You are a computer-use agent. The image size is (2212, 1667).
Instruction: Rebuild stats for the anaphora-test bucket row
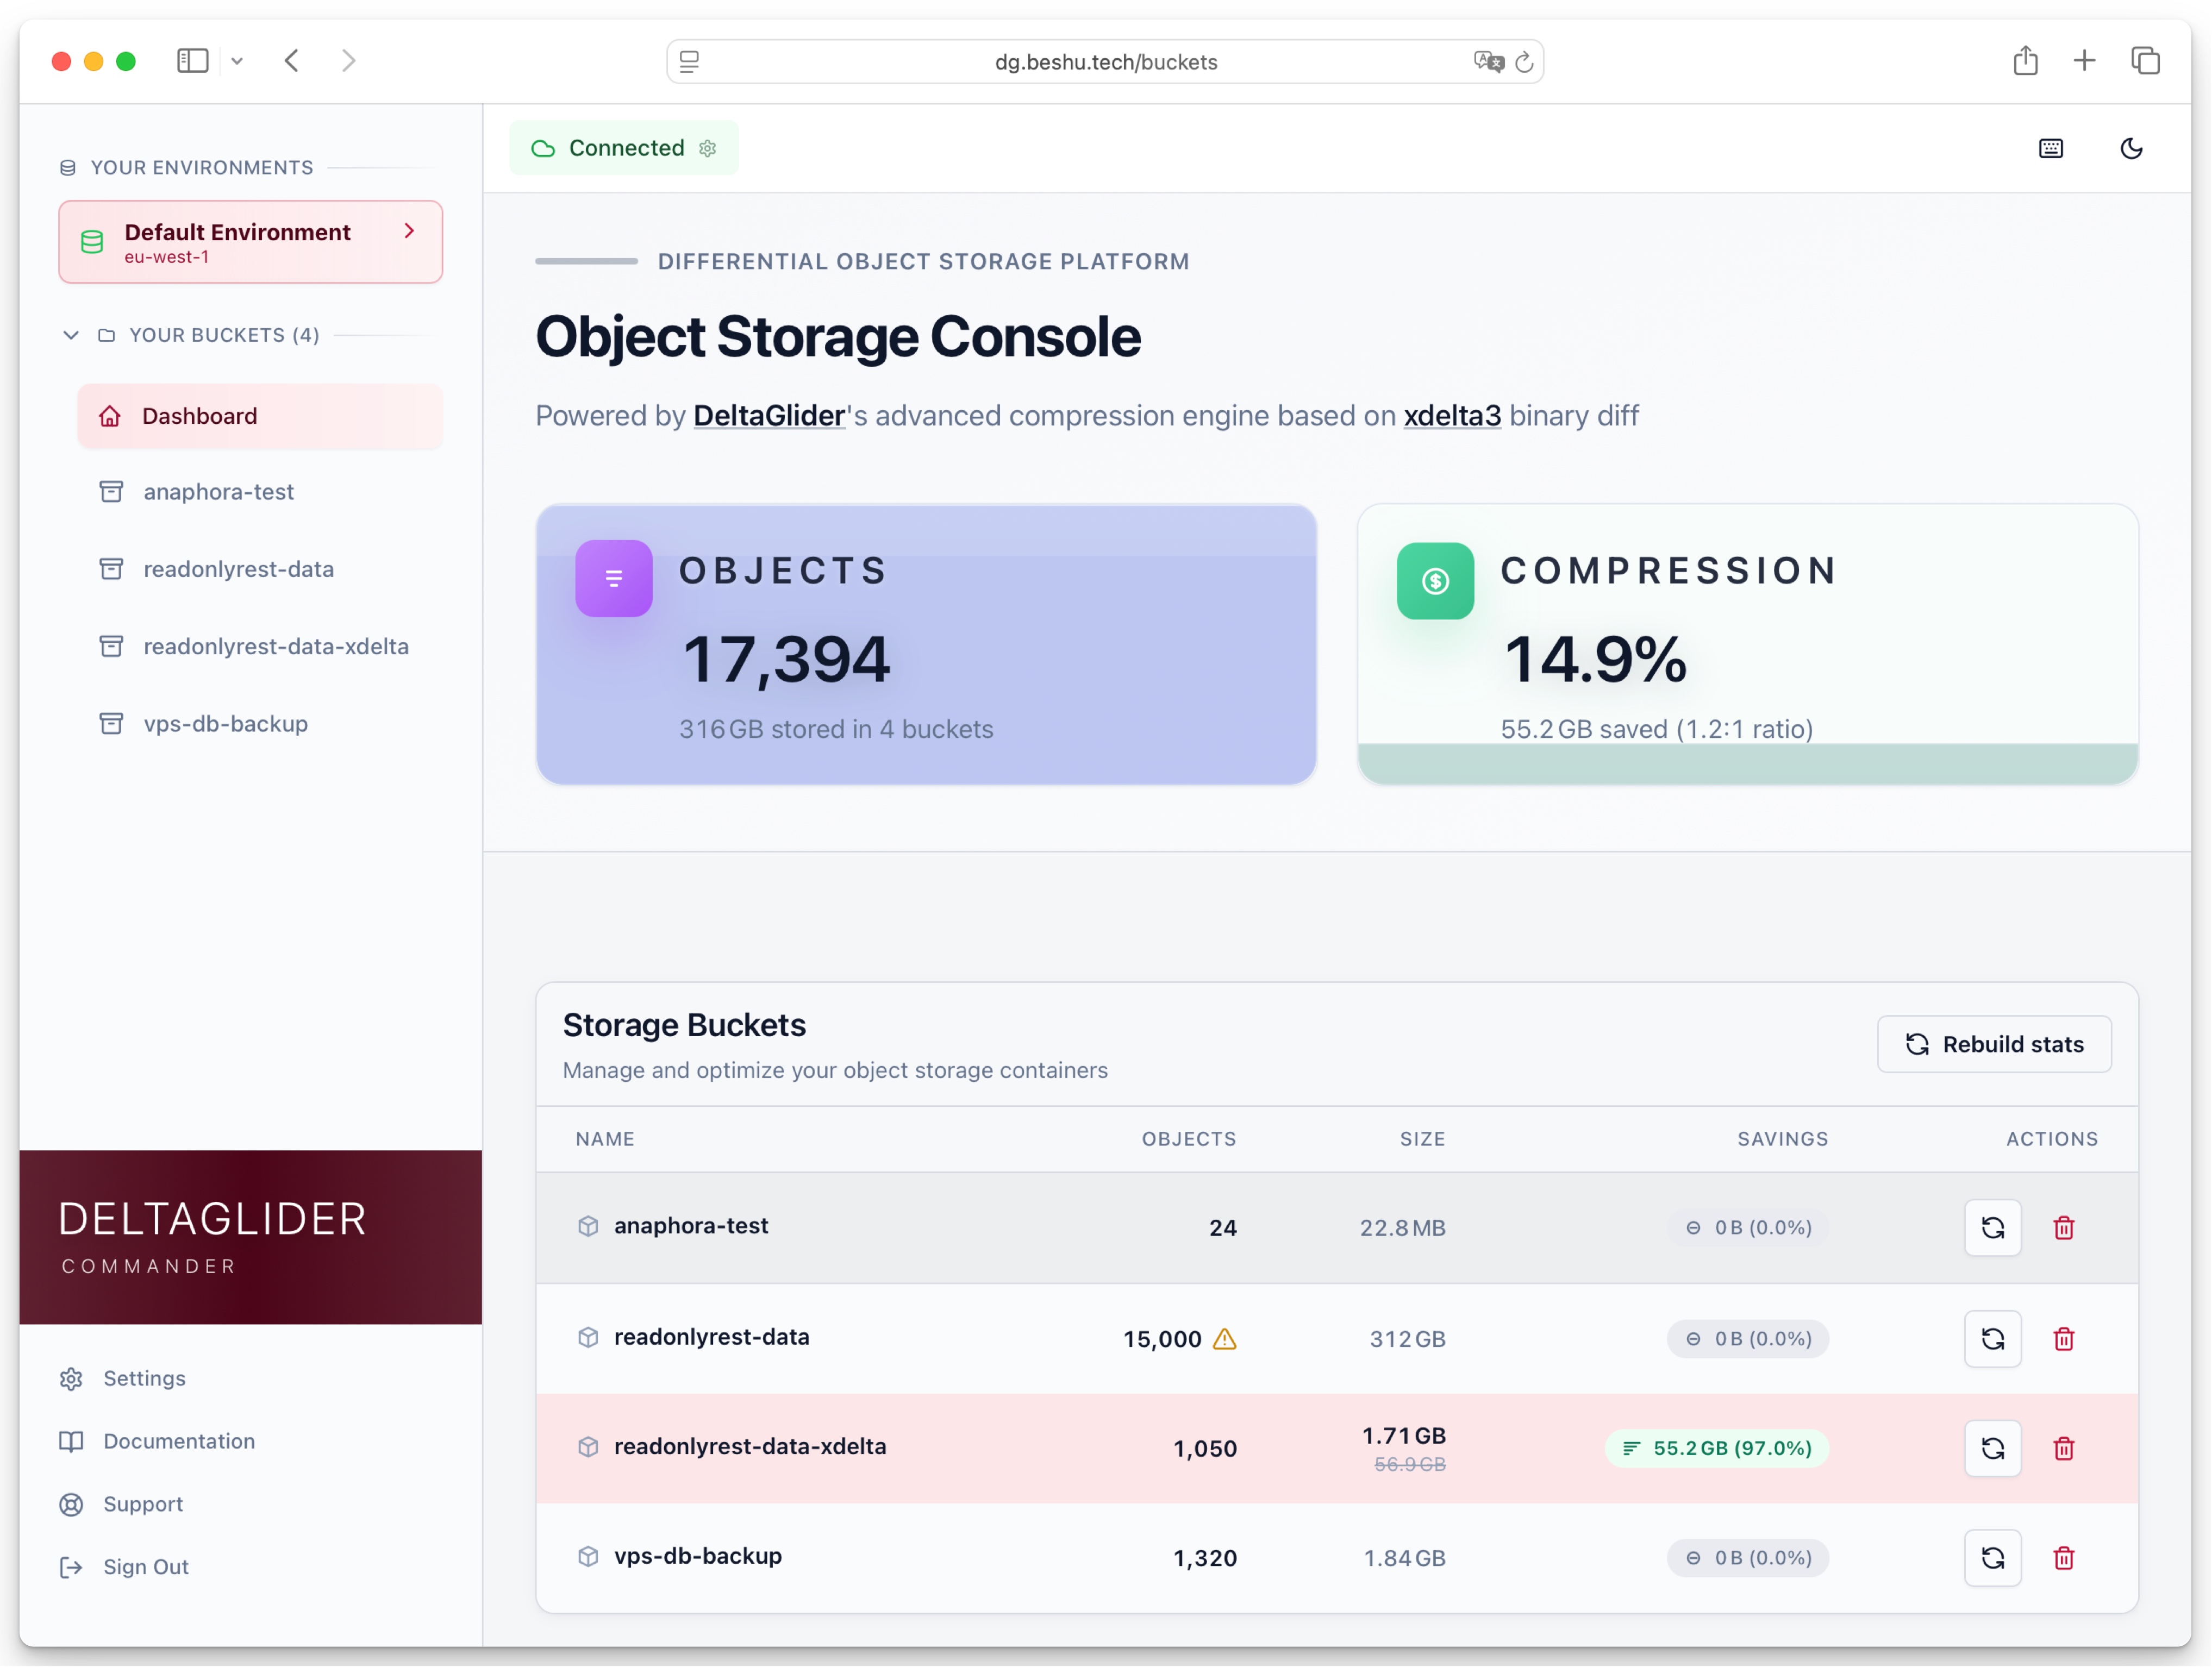1992,1228
